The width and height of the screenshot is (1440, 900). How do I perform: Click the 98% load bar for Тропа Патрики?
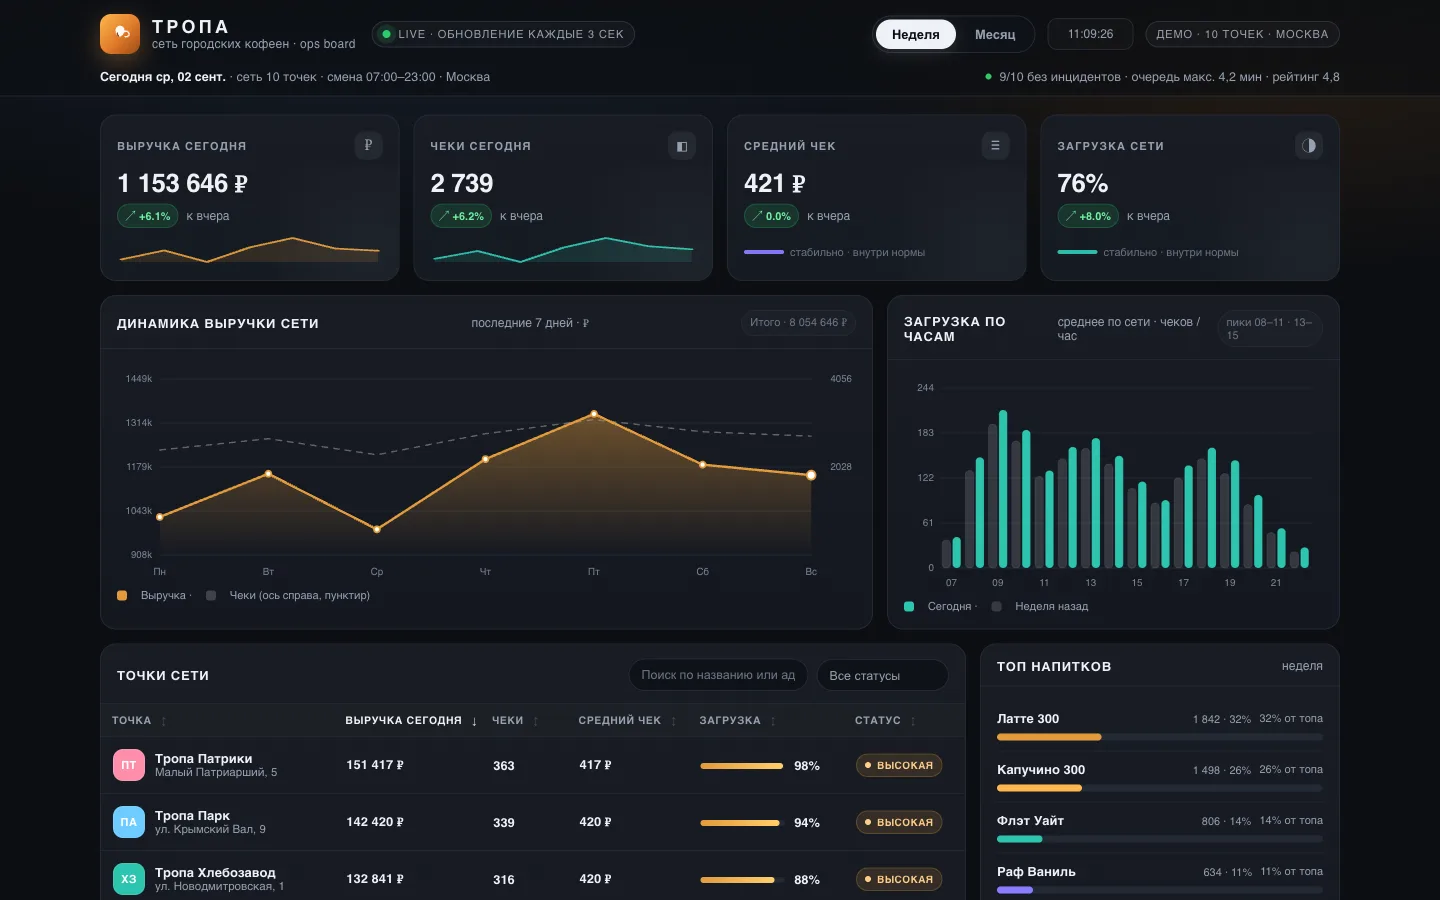click(x=742, y=766)
